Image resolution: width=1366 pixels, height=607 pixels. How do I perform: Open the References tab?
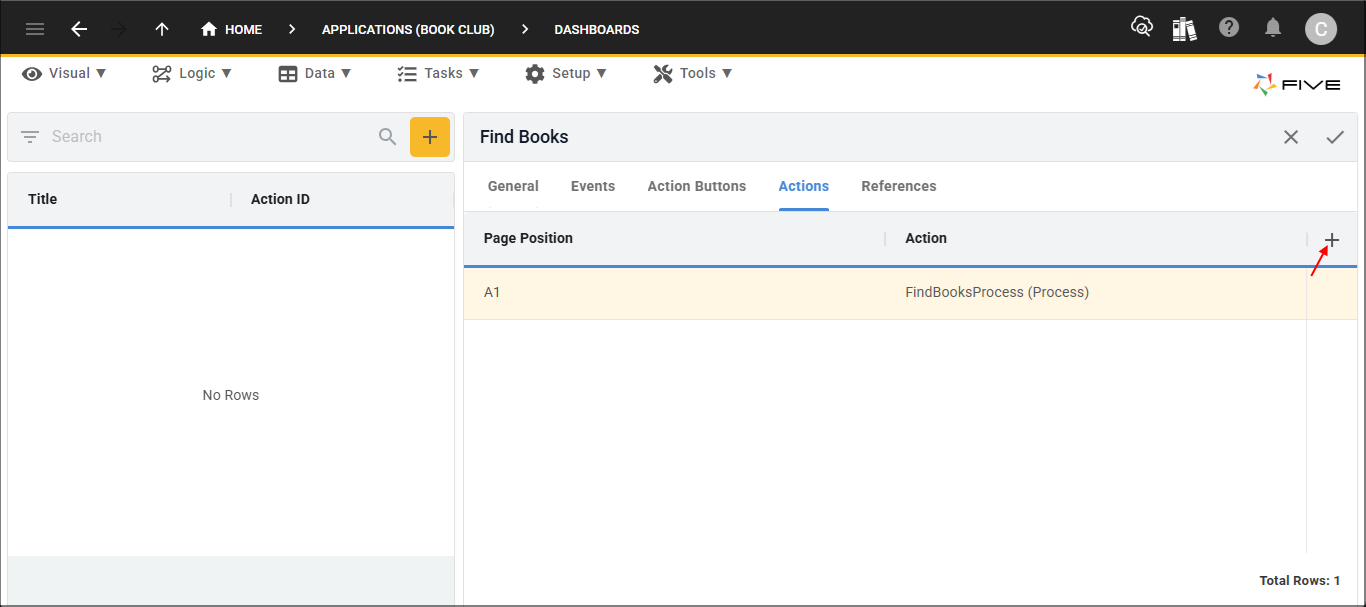898,186
